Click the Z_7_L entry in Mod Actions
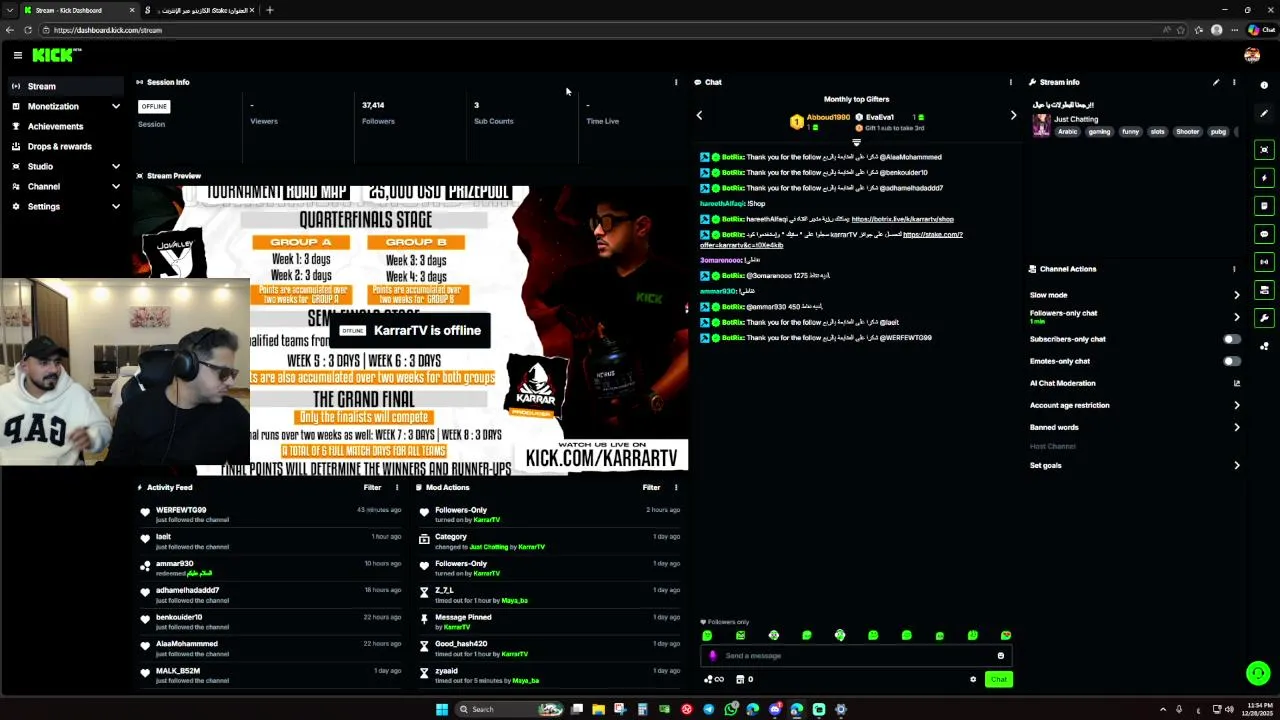This screenshot has width=1280, height=720. (x=548, y=595)
